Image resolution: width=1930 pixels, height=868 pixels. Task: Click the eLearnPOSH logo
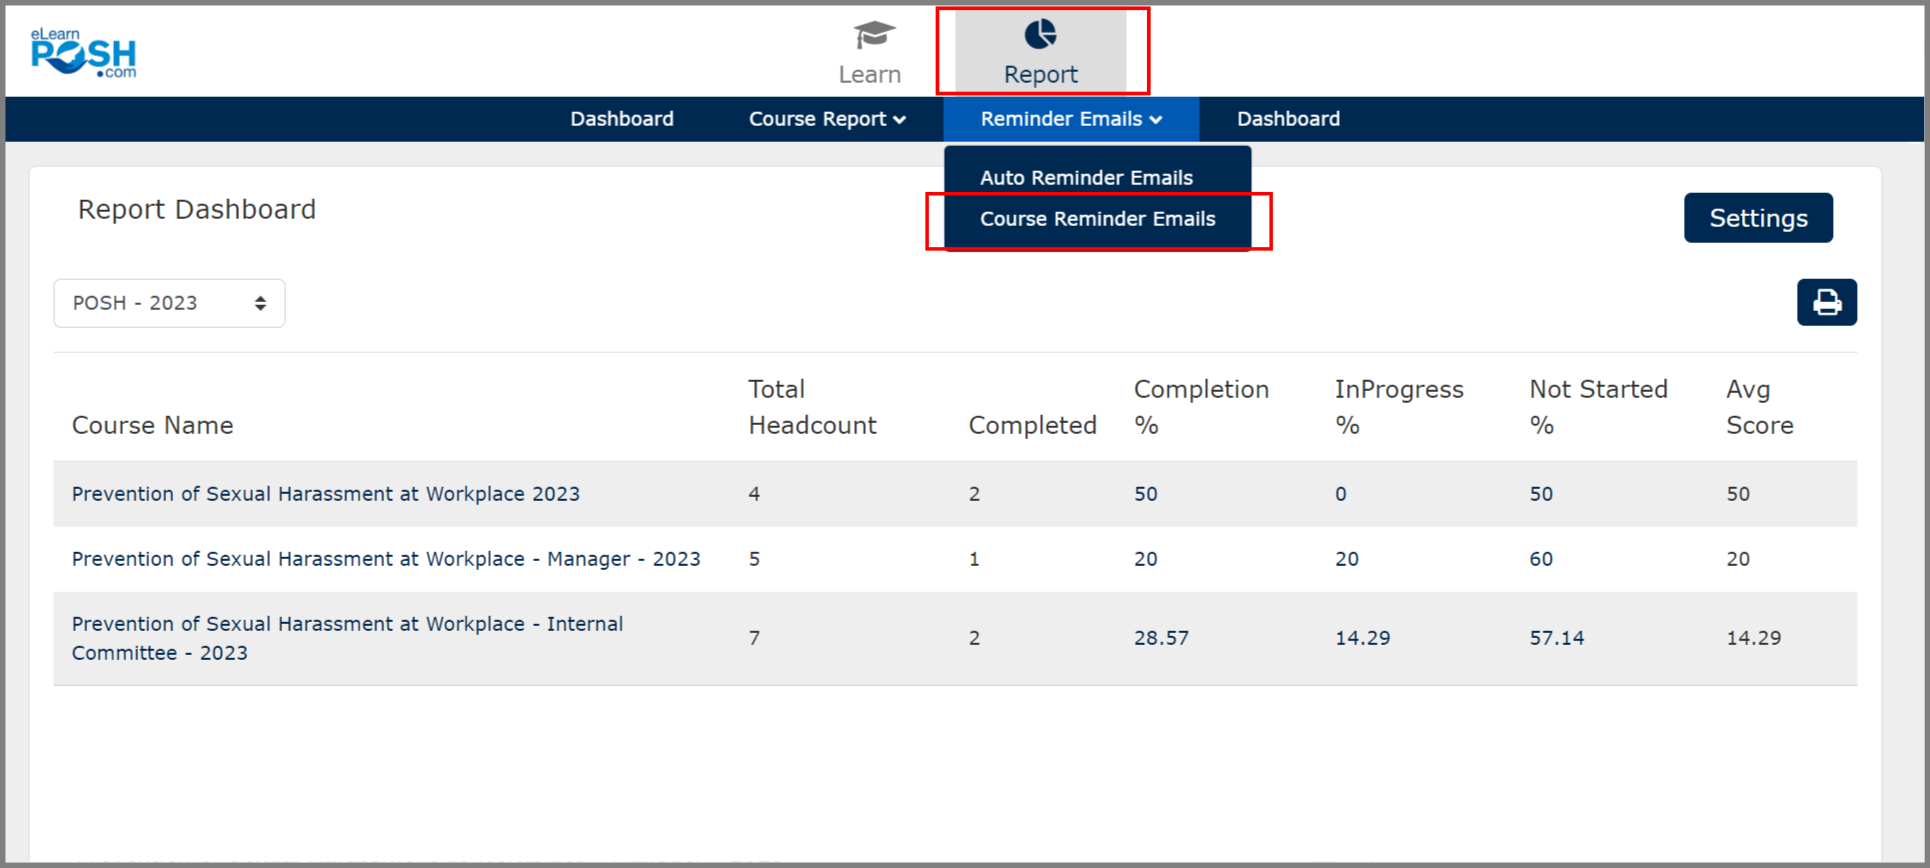pos(84,53)
